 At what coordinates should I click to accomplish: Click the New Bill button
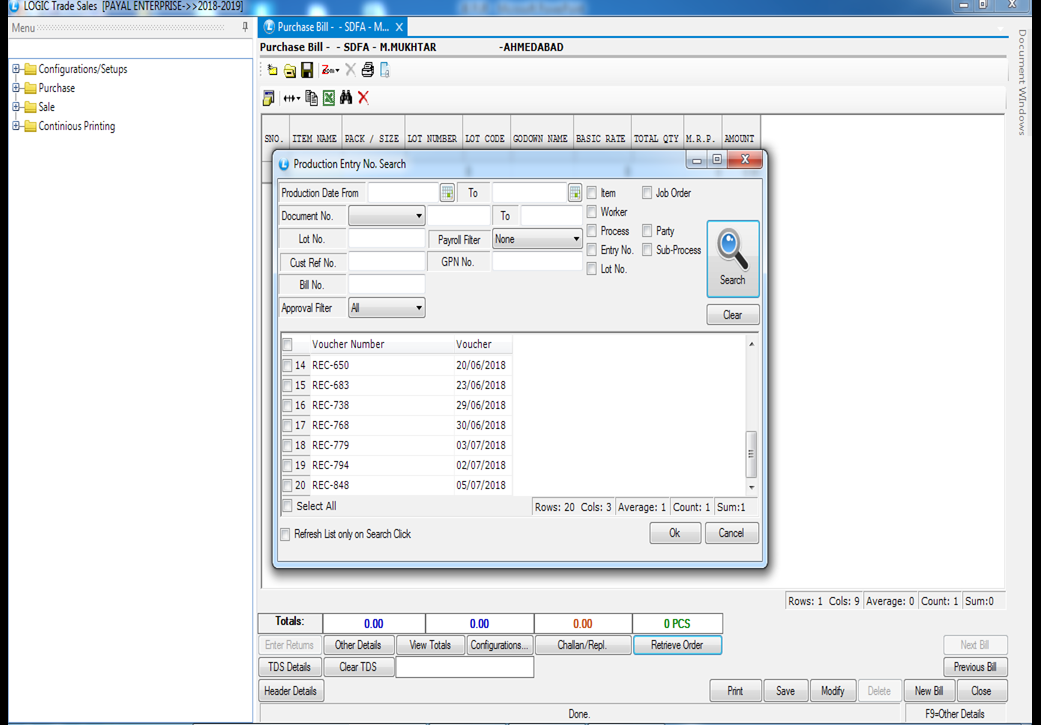[x=929, y=691]
